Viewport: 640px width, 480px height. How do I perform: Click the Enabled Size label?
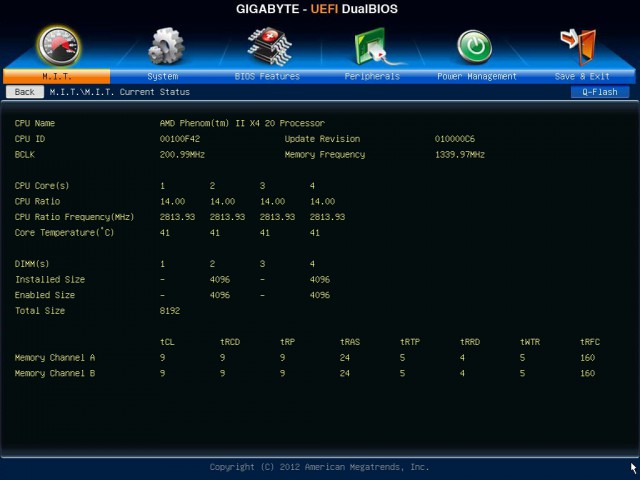[x=45, y=295]
